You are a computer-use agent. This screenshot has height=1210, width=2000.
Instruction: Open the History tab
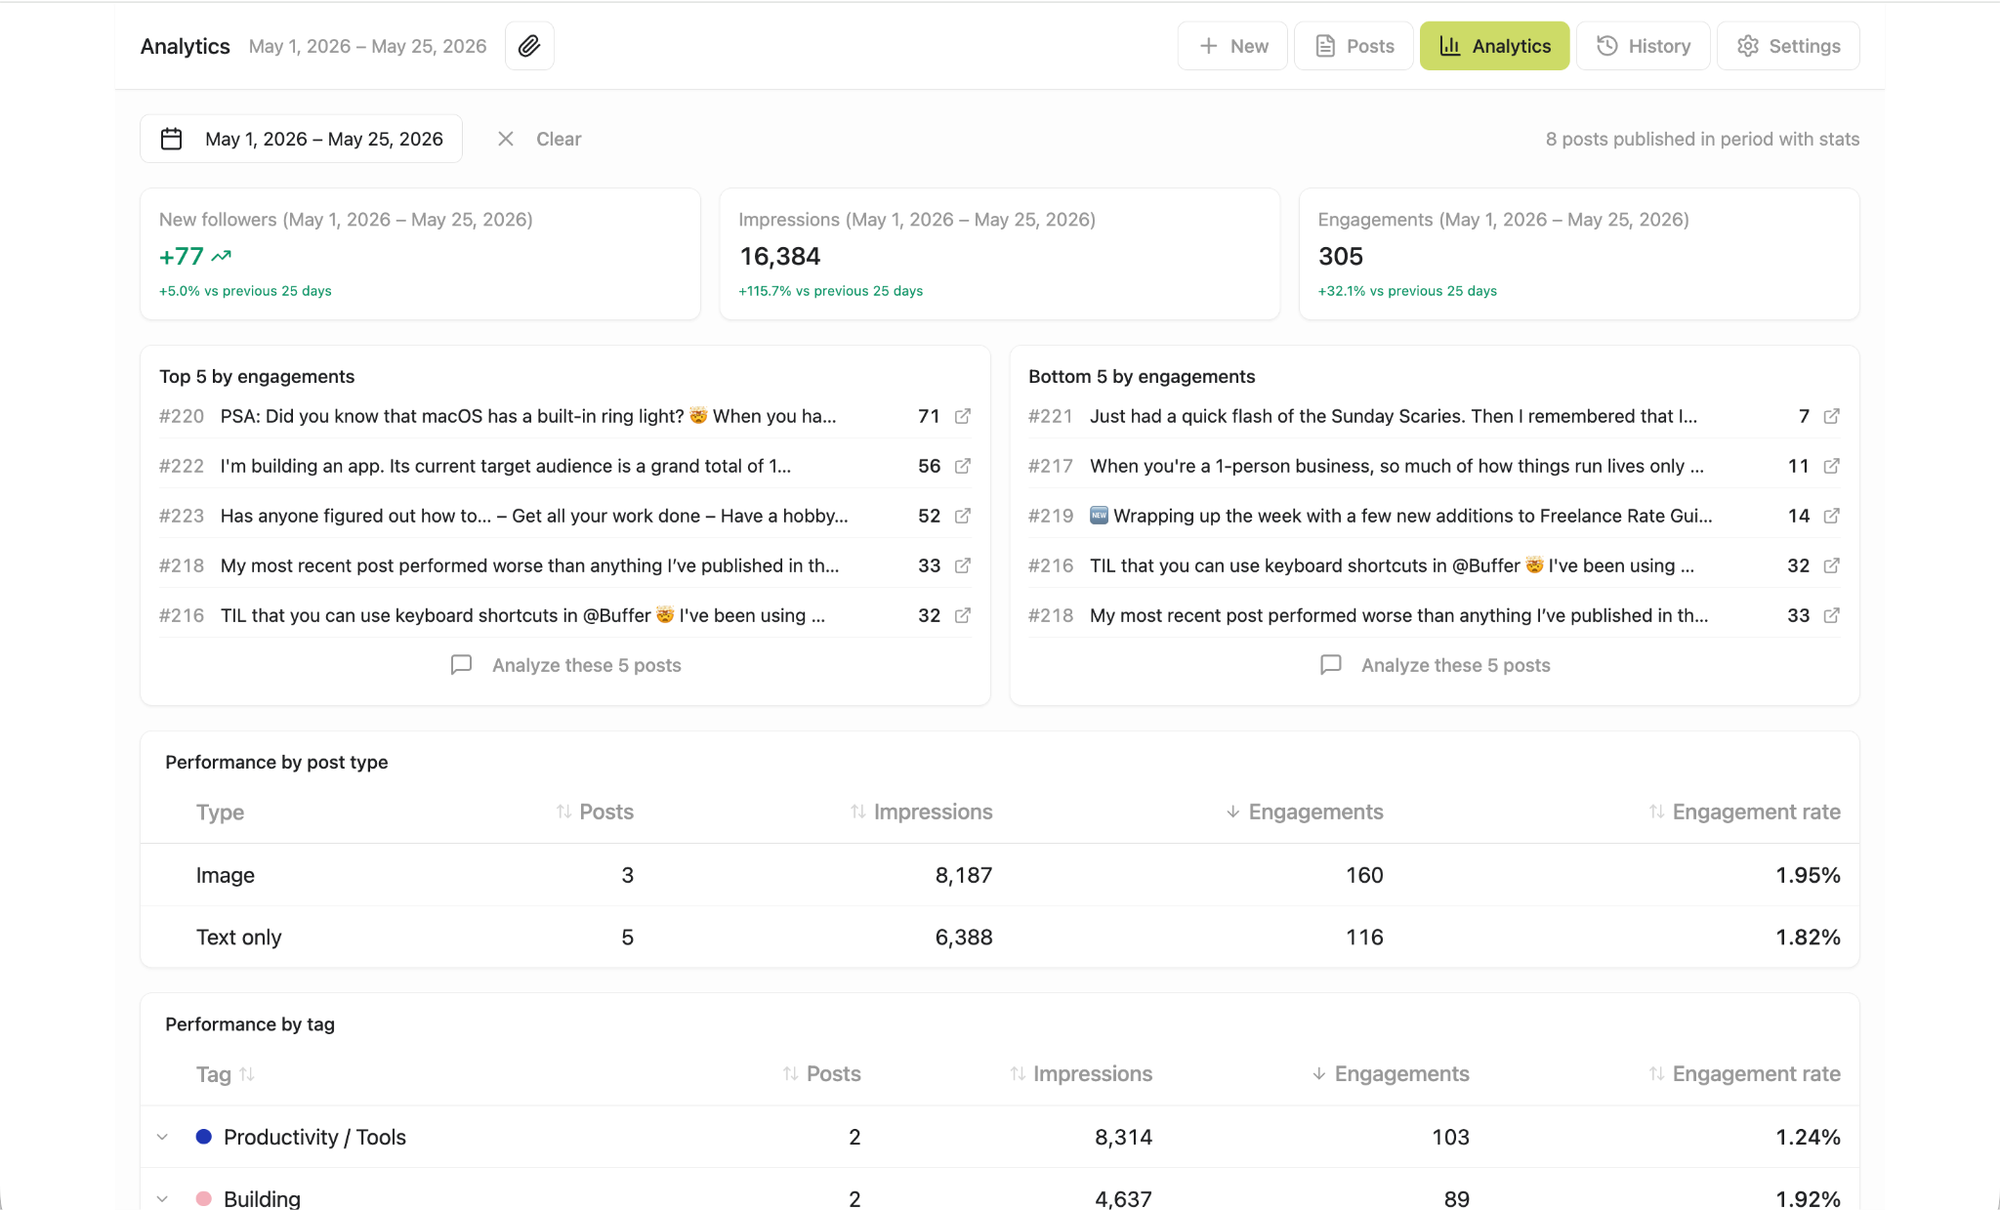[x=1643, y=46]
